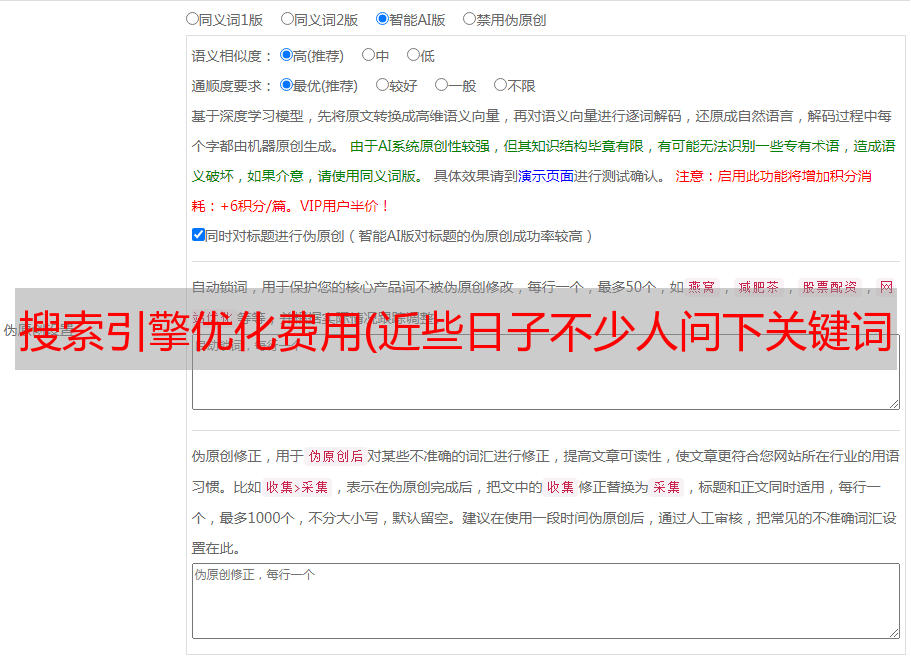
Task: Click the green AI limitation notice text
Action: click(543, 161)
